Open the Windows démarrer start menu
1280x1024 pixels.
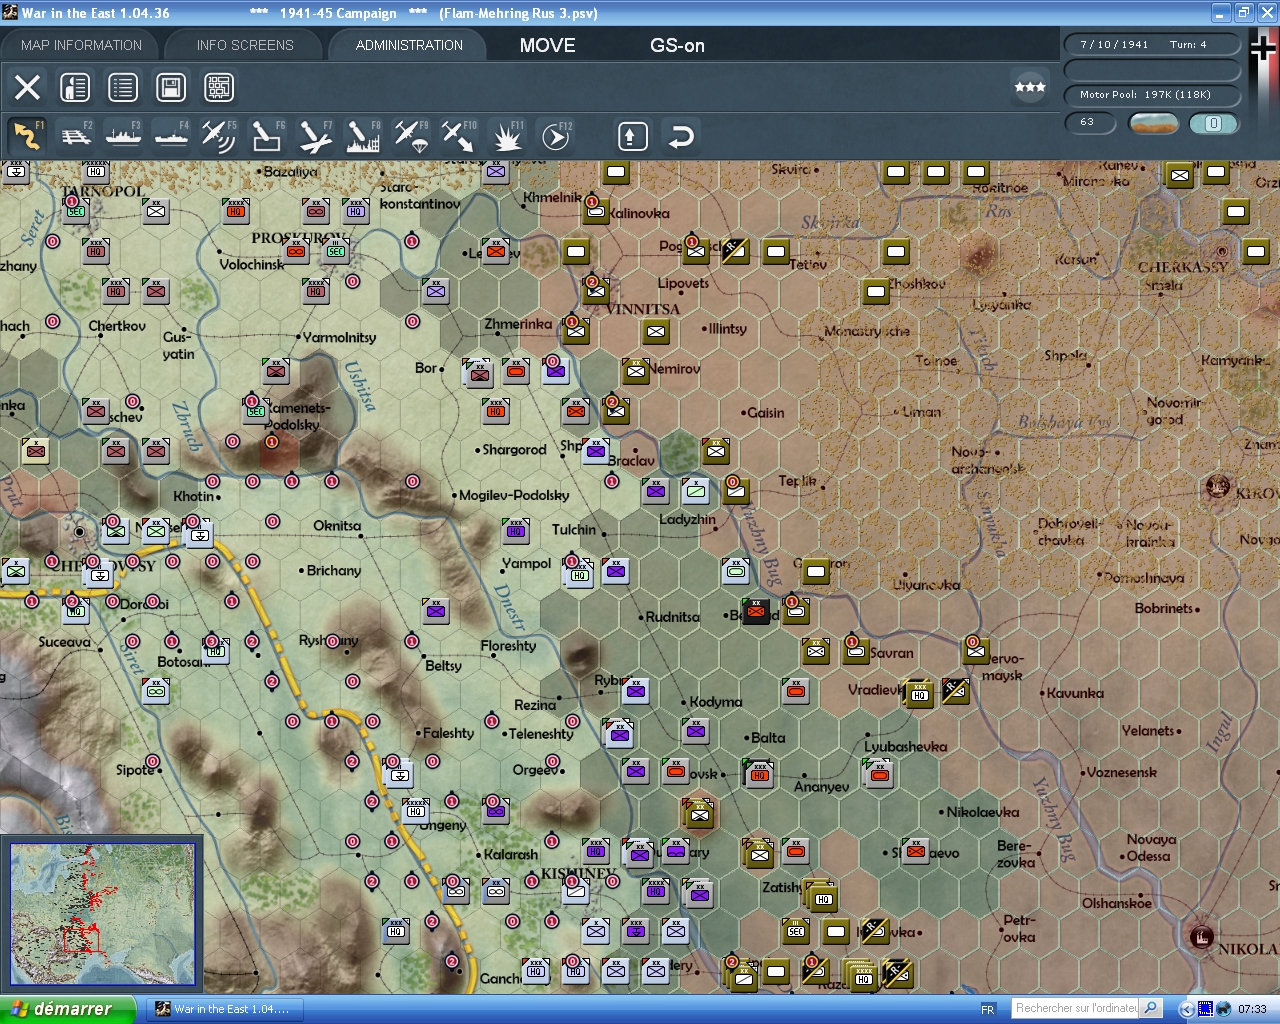[68, 1009]
